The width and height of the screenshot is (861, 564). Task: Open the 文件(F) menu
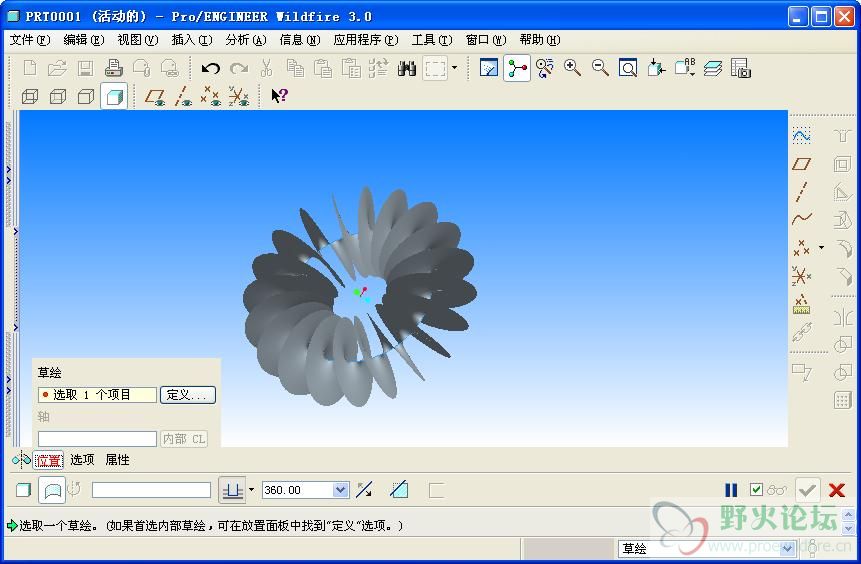30,40
